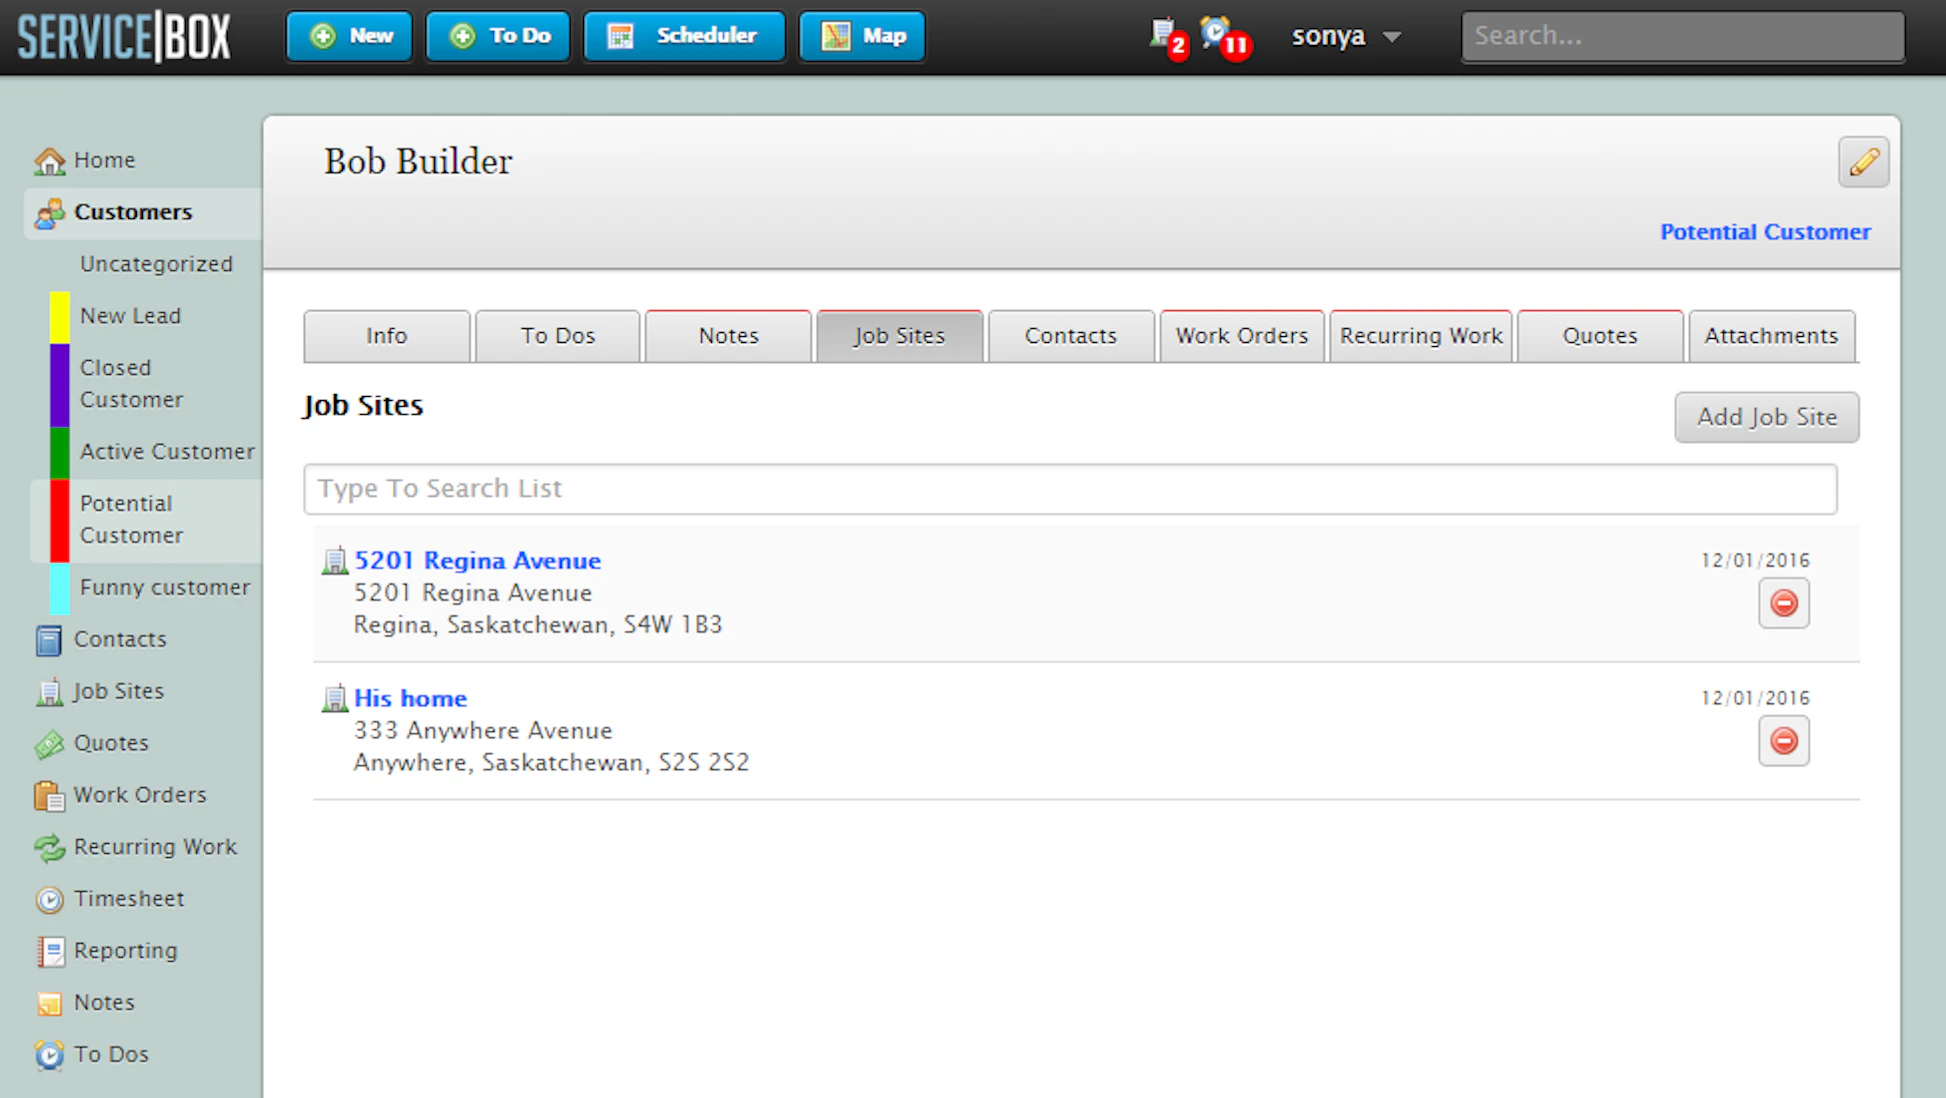The image size is (1946, 1098).
Task: Open To Dos in the sidebar
Action: (91, 1055)
